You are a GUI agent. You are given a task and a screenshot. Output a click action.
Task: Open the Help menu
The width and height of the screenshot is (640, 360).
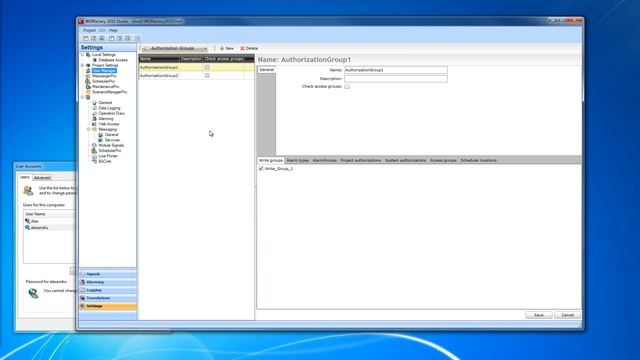coord(113,30)
